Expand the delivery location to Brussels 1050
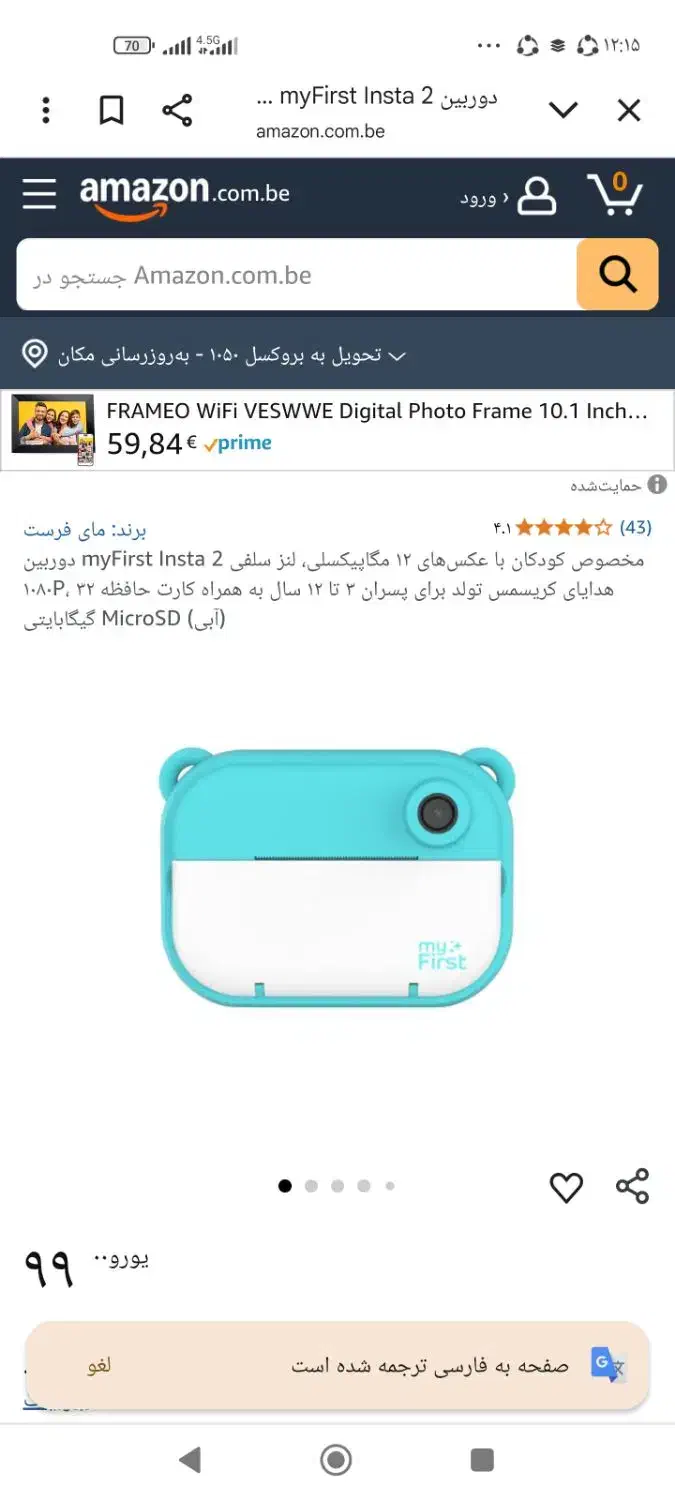The image size is (675, 1500). [x=216, y=355]
